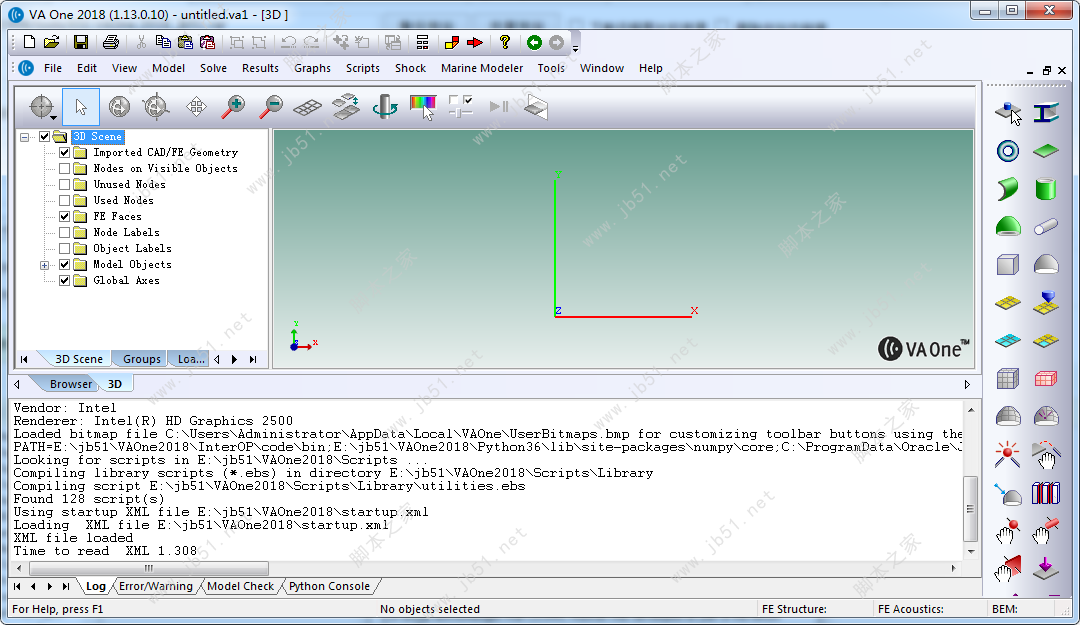Collapse the 3D Scene tree node
The image size is (1080, 625).
(x=25, y=137)
